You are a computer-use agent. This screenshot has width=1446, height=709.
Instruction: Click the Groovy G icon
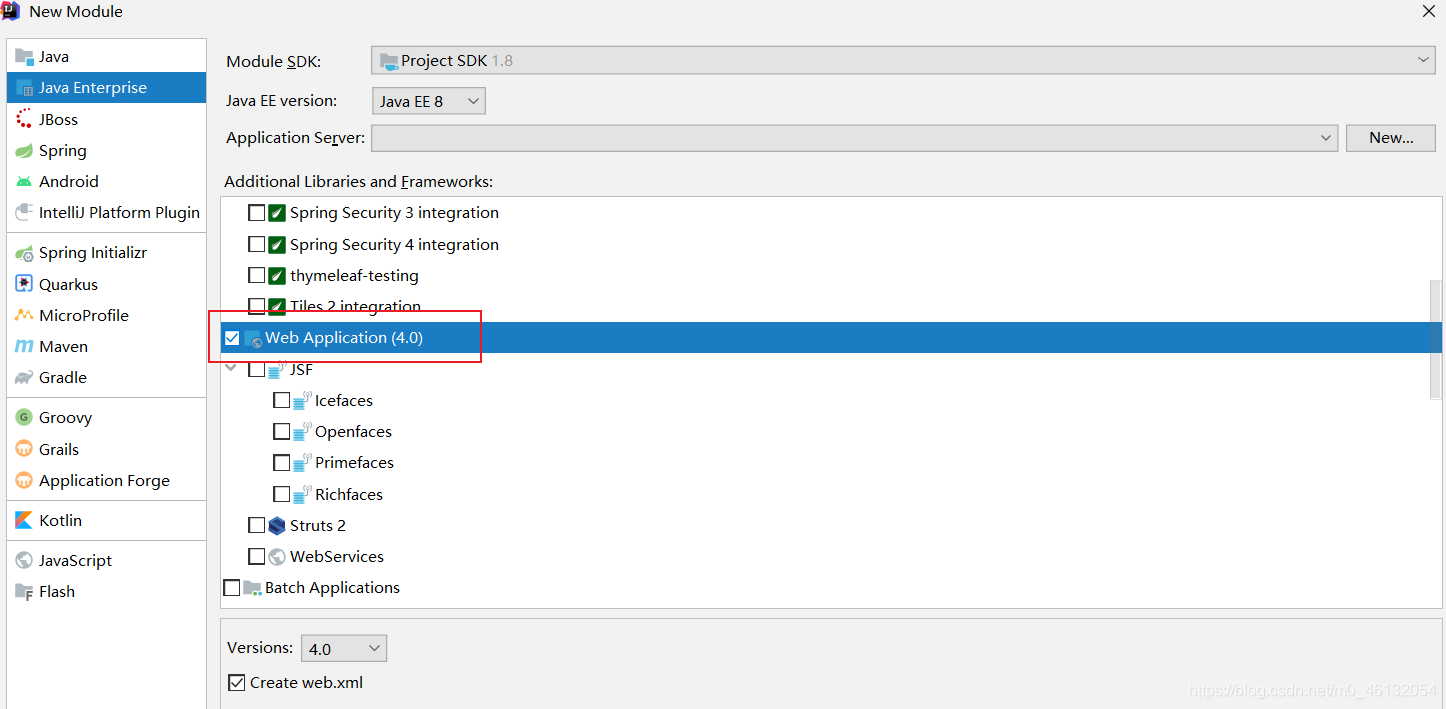click(24, 417)
